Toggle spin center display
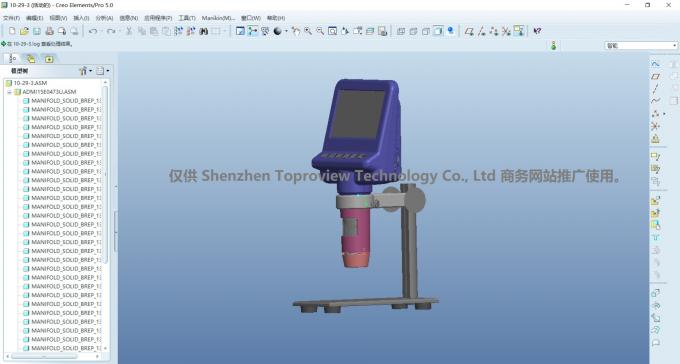The height and width of the screenshot is (364, 680). click(252, 31)
